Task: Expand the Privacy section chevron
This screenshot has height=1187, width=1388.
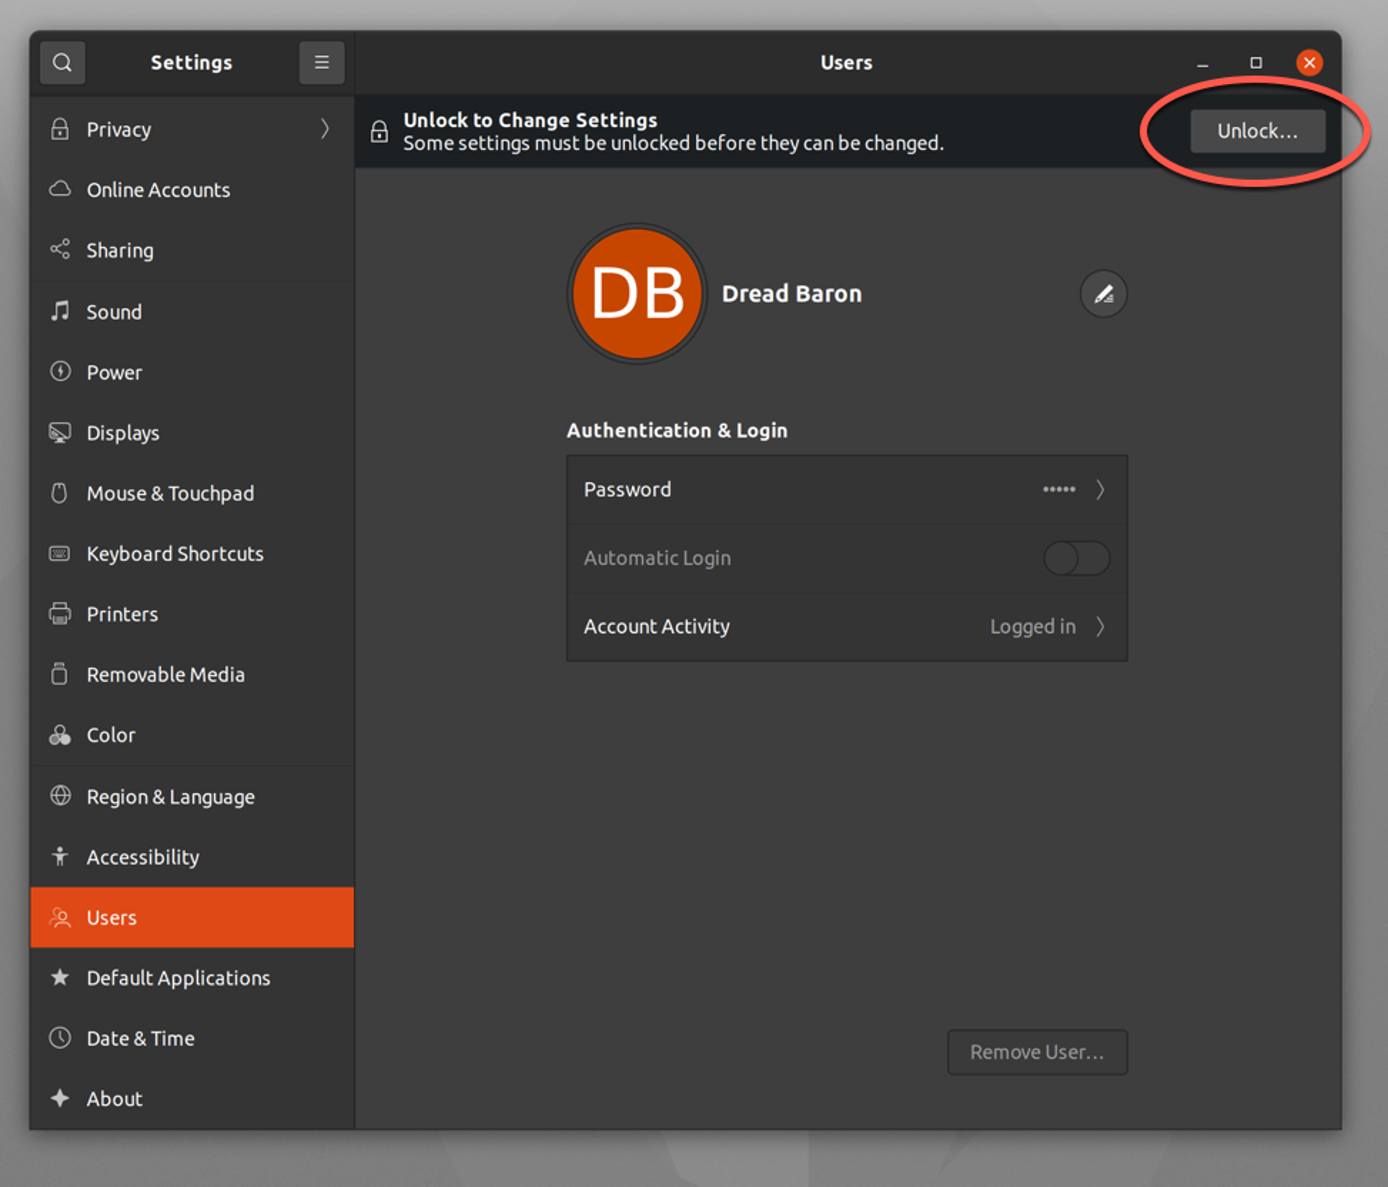Action: (x=325, y=129)
